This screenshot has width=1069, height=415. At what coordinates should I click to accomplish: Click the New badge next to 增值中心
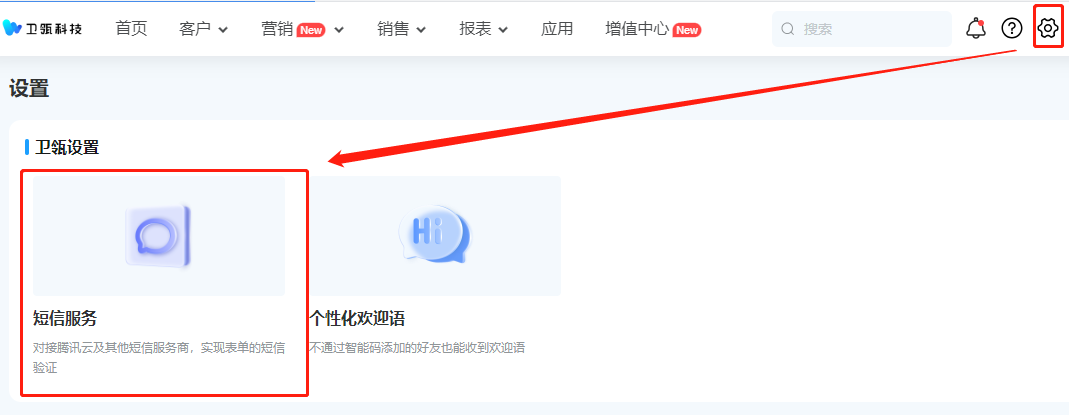687,29
